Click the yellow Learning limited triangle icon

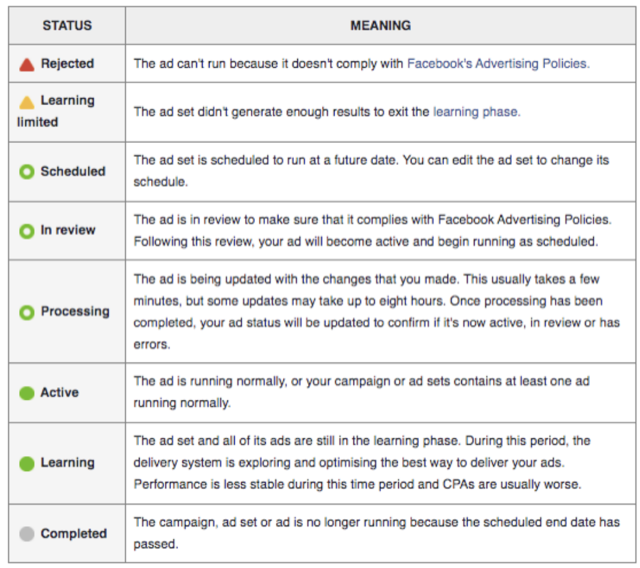pyautogui.click(x=27, y=101)
